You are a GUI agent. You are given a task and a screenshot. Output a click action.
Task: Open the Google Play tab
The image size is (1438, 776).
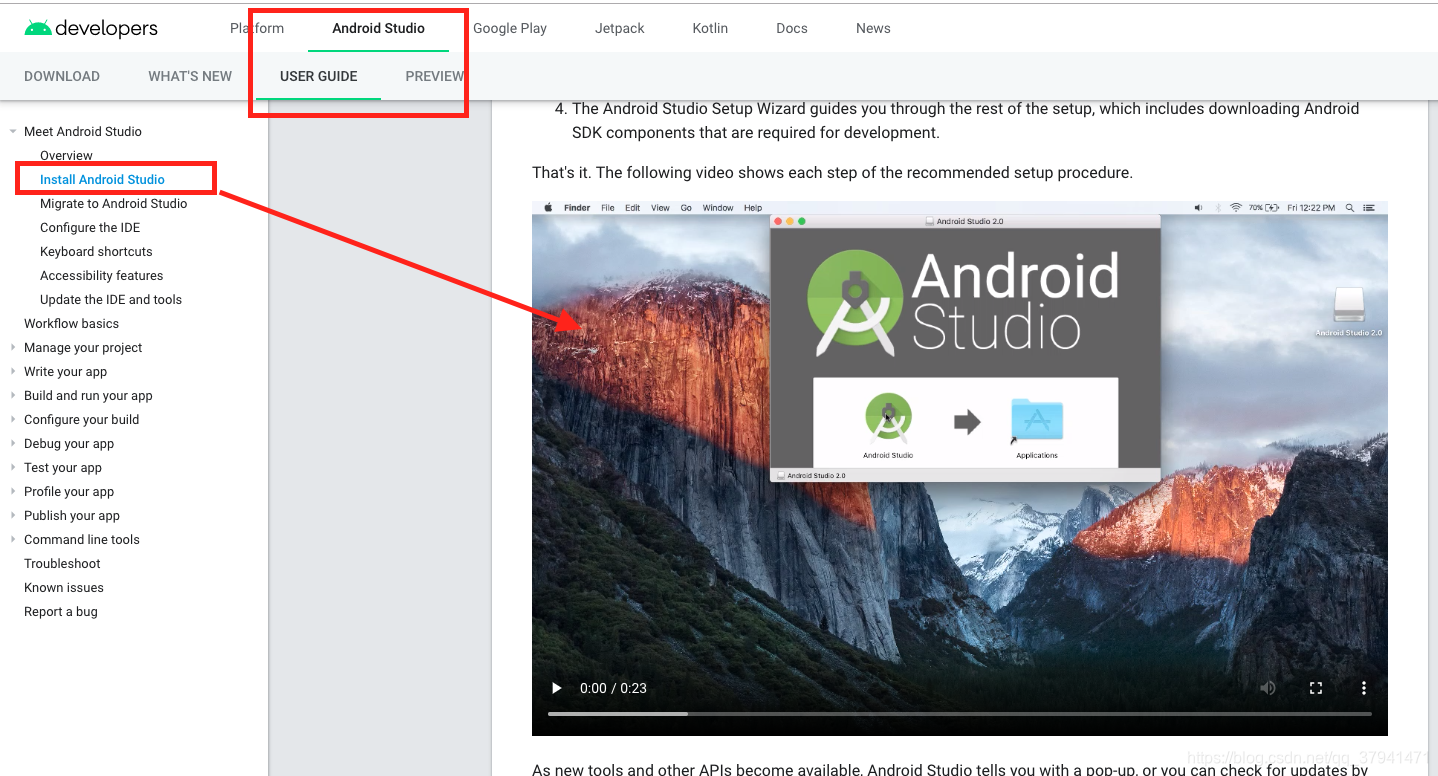pyautogui.click(x=510, y=28)
